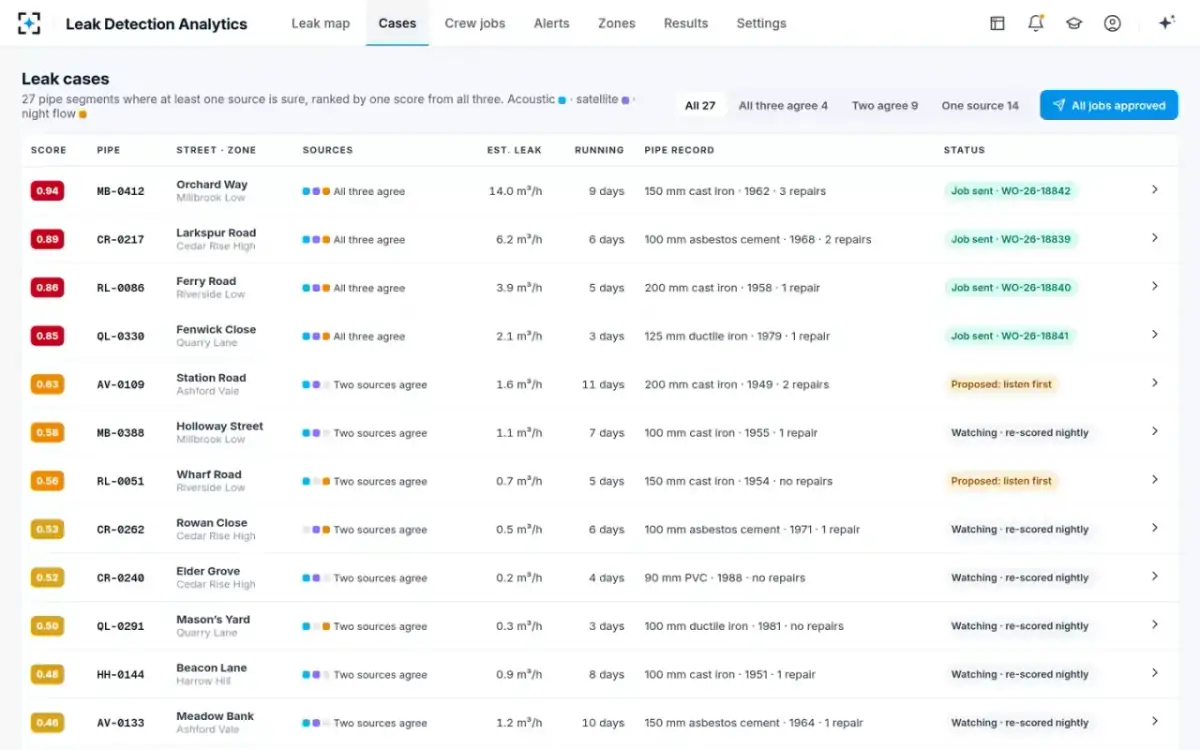Expand the MB-0412 Orchard Way row chevron
This screenshot has height=750, width=1200.
tap(1155, 189)
